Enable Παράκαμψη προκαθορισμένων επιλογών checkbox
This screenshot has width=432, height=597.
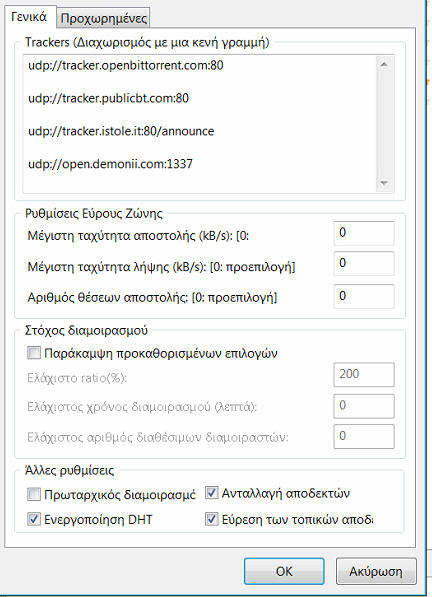click(x=34, y=353)
